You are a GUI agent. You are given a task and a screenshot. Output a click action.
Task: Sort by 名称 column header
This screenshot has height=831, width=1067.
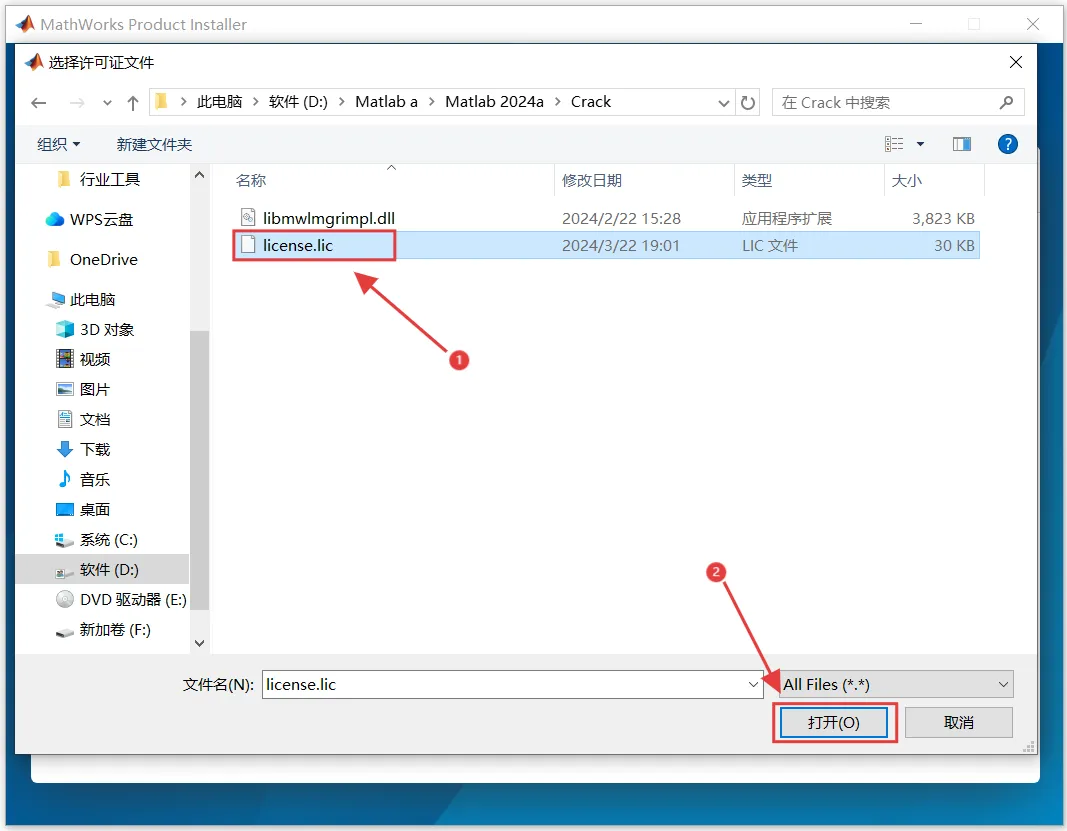click(x=251, y=180)
